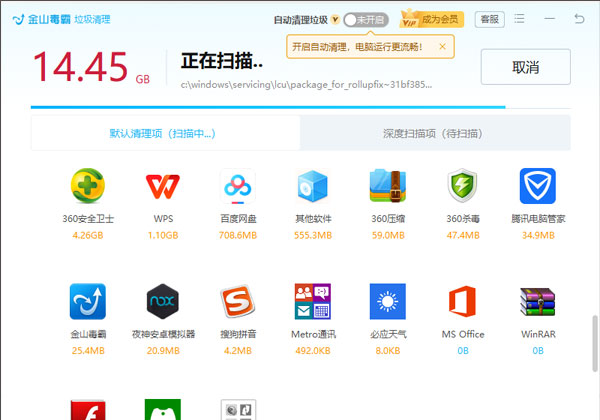Click the 夜神安卓模拟器 name label

pyautogui.click(x=163, y=334)
